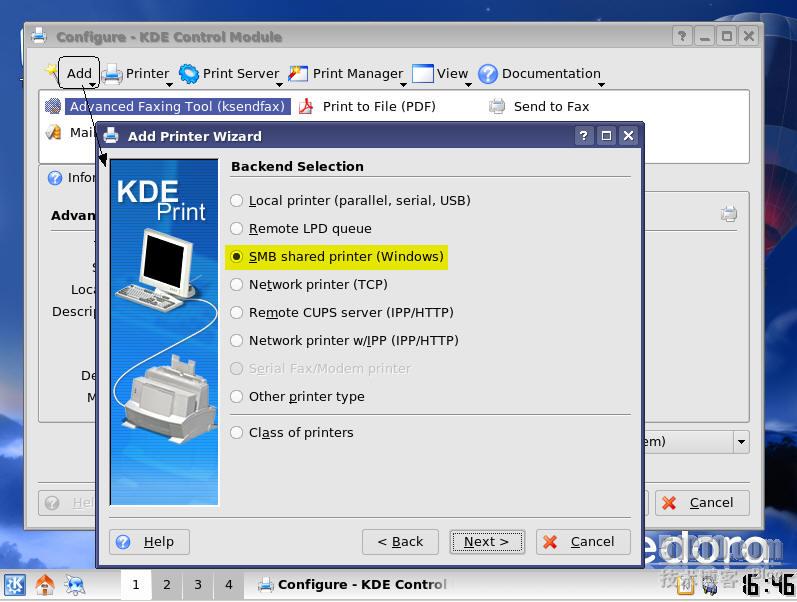Pick Network printer (TCP) backend

coord(309,285)
